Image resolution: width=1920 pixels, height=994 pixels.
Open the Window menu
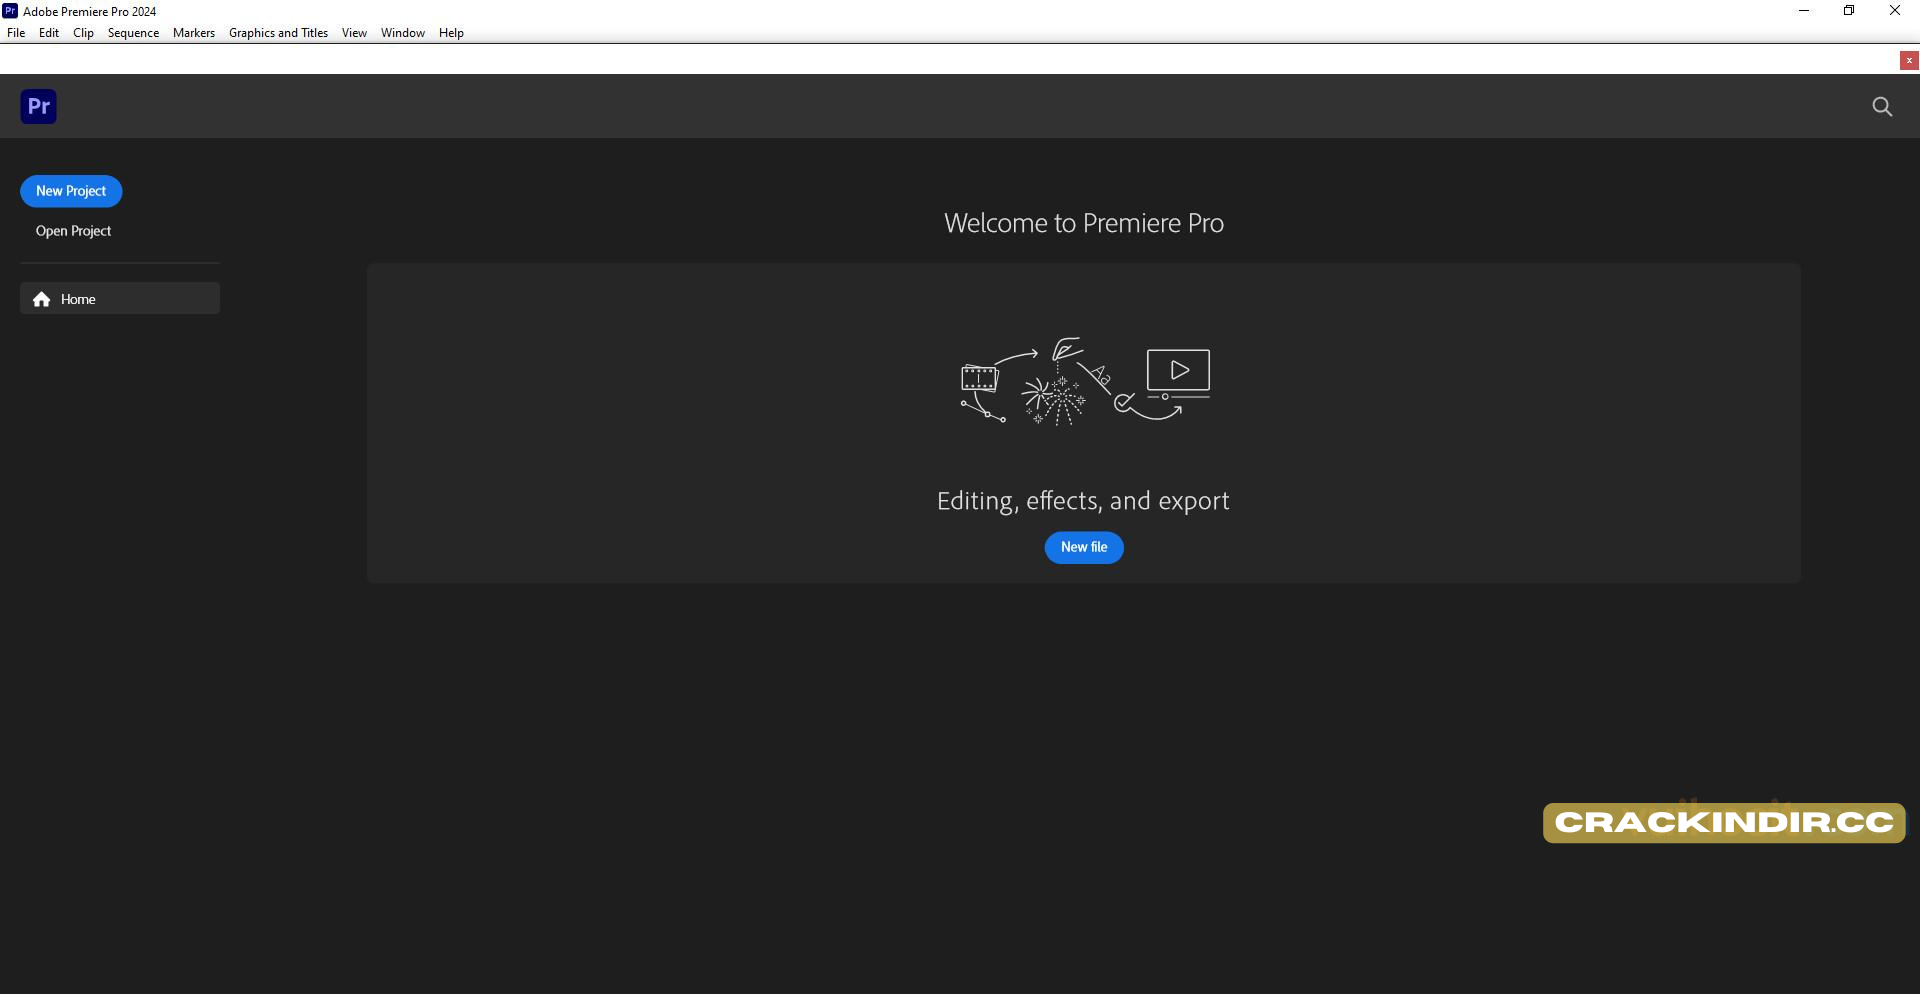coord(403,33)
